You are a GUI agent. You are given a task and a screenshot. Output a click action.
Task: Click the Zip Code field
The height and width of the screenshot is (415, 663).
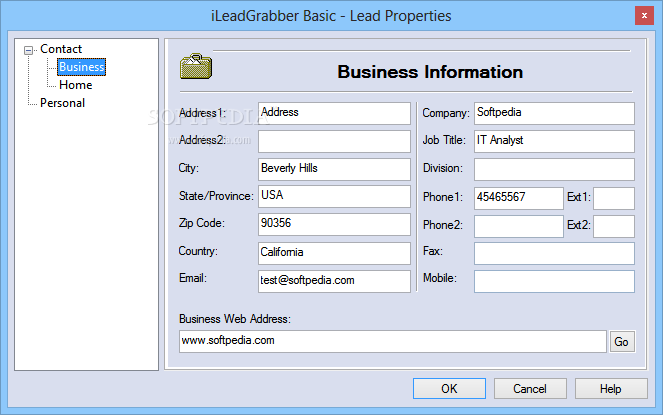pos(334,224)
